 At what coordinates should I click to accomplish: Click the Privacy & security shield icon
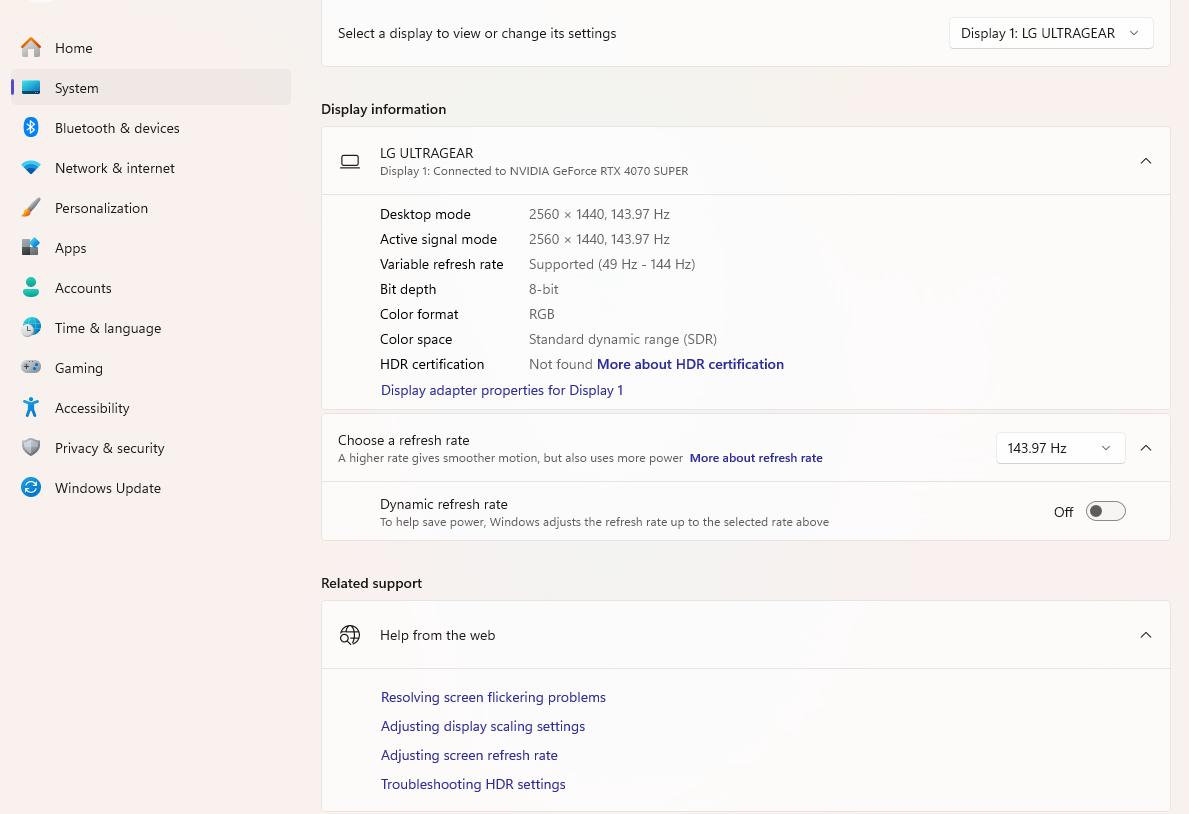[x=31, y=448]
